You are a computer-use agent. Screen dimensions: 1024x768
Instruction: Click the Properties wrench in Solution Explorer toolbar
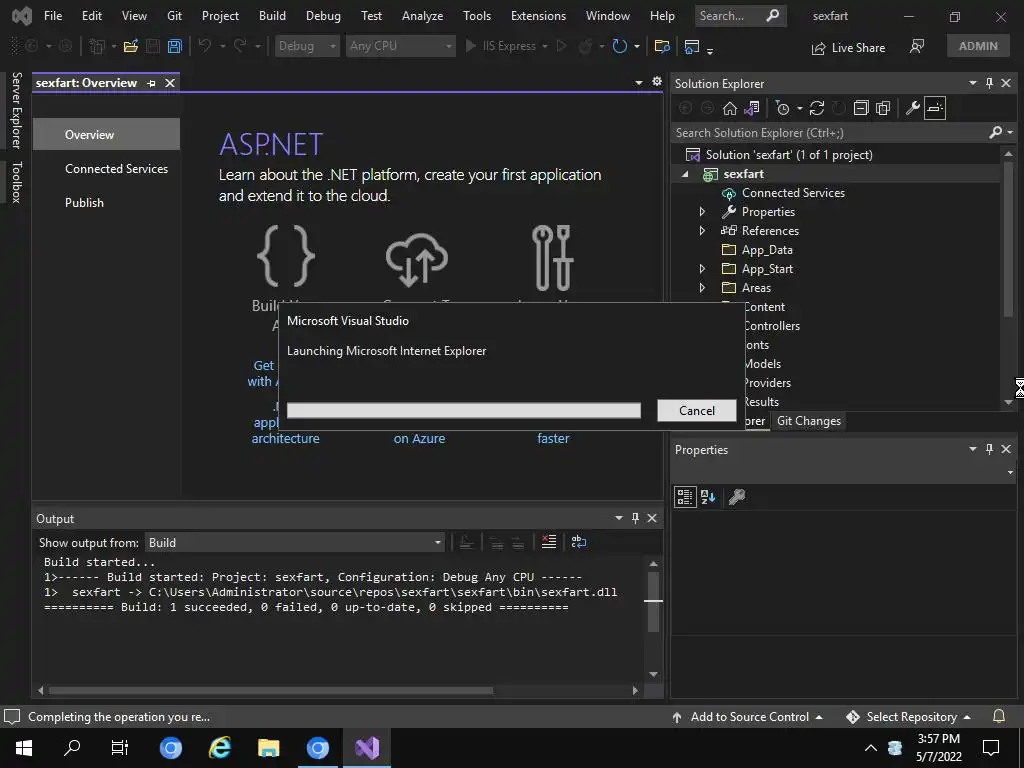[913, 108]
